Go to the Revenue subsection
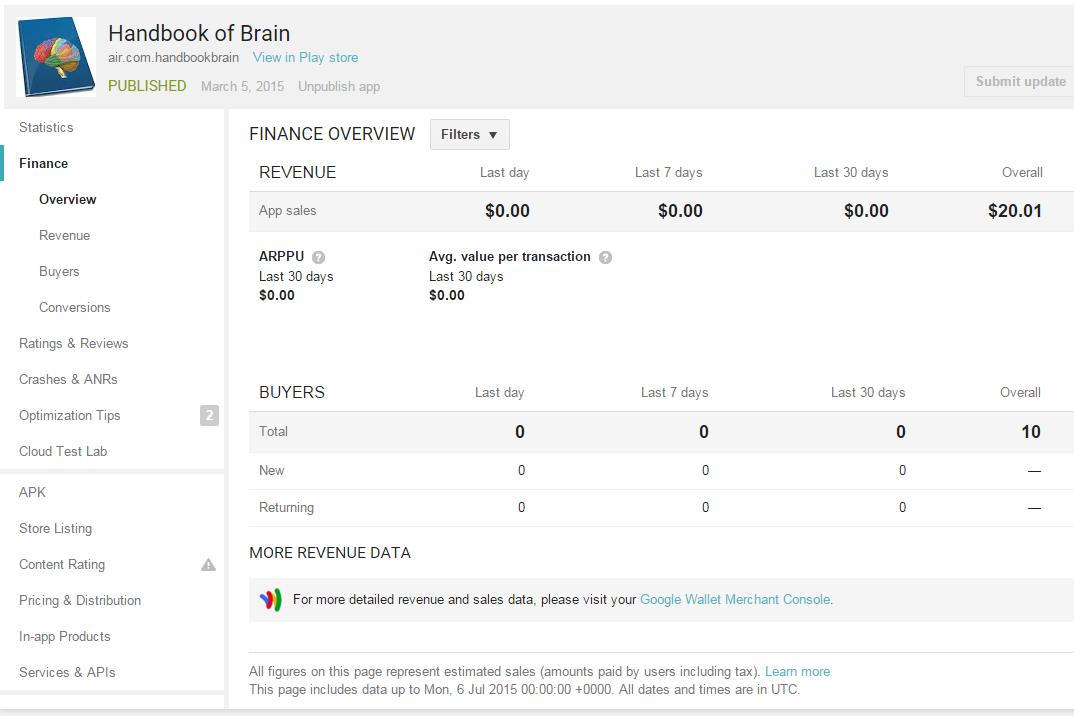The height and width of the screenshot is (716, 1074). pyautogui.click(x=64, y=235)
